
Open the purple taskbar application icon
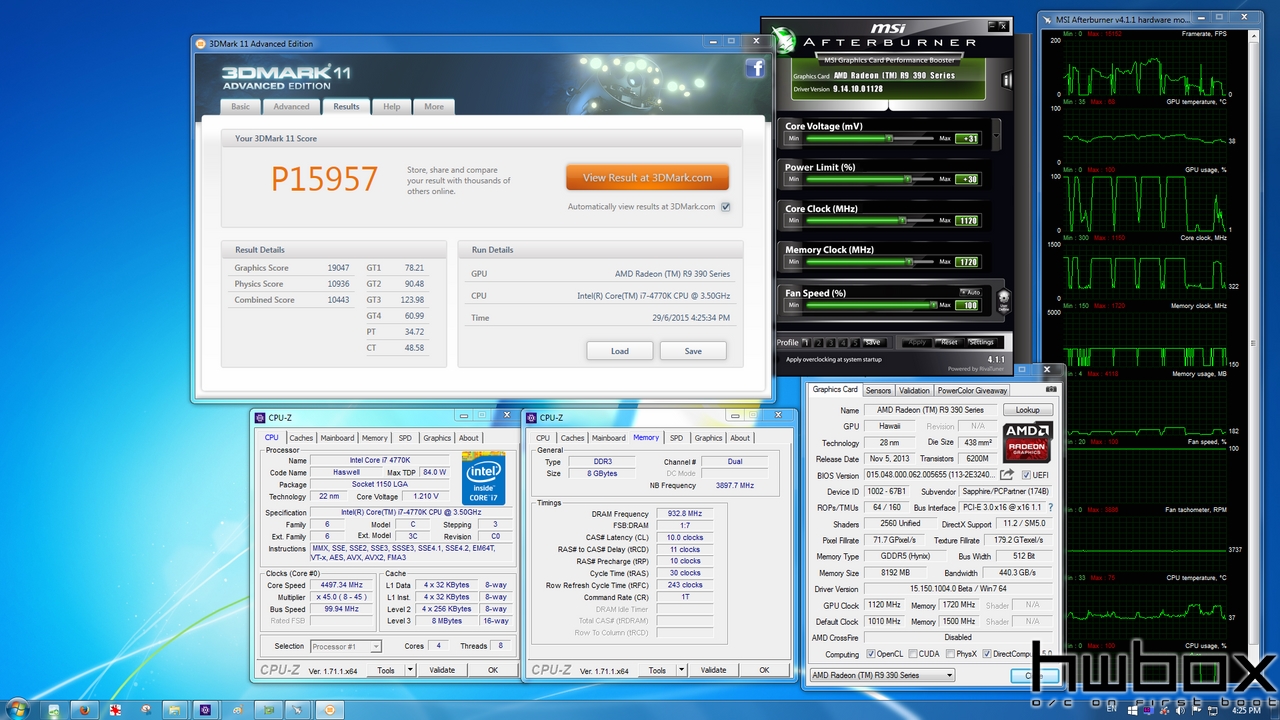click(x=206, y=709)
